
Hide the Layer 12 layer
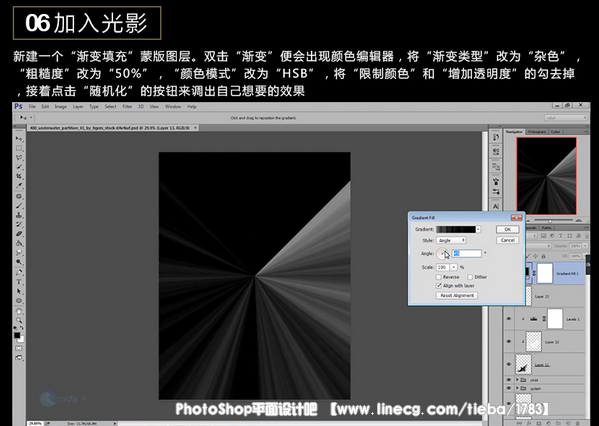pos(509,341)
